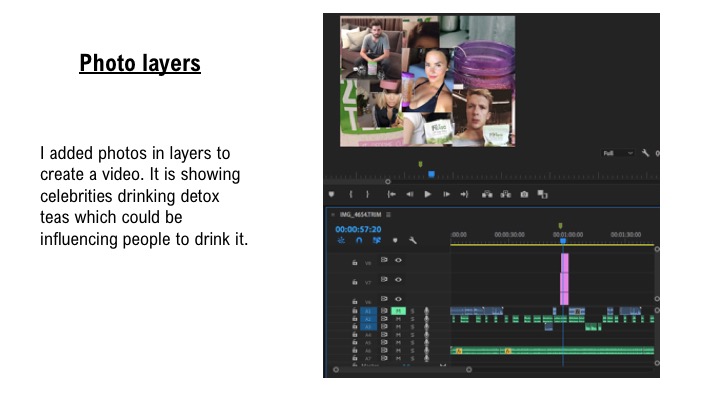Step back one frame

[x=410, y=194]
